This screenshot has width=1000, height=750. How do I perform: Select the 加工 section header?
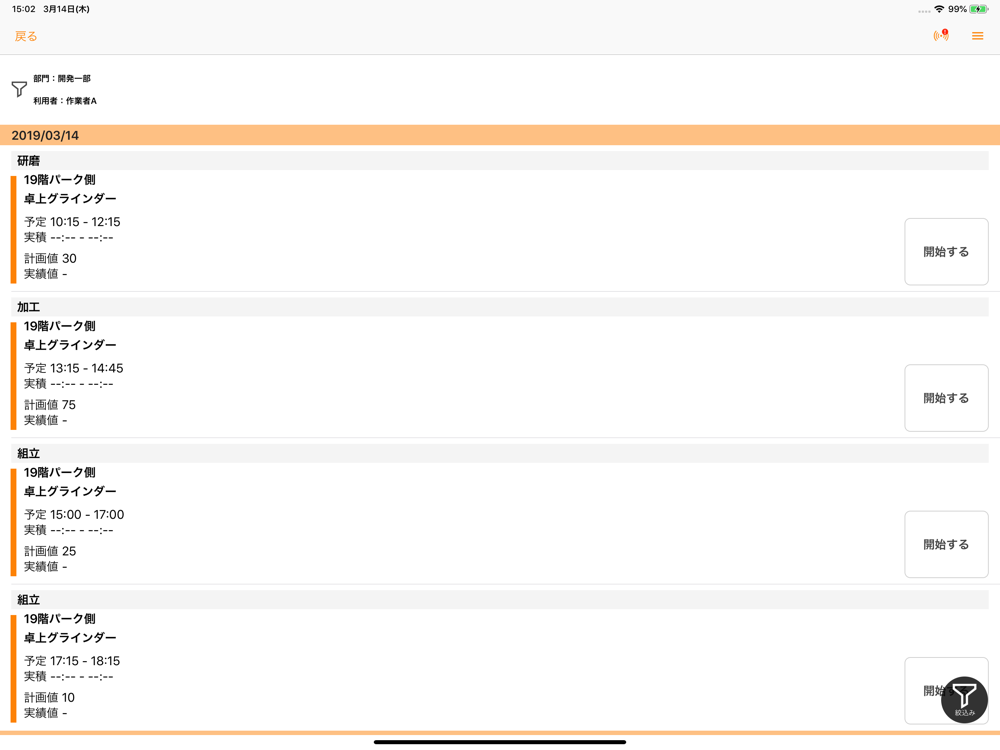pos(500,307)
